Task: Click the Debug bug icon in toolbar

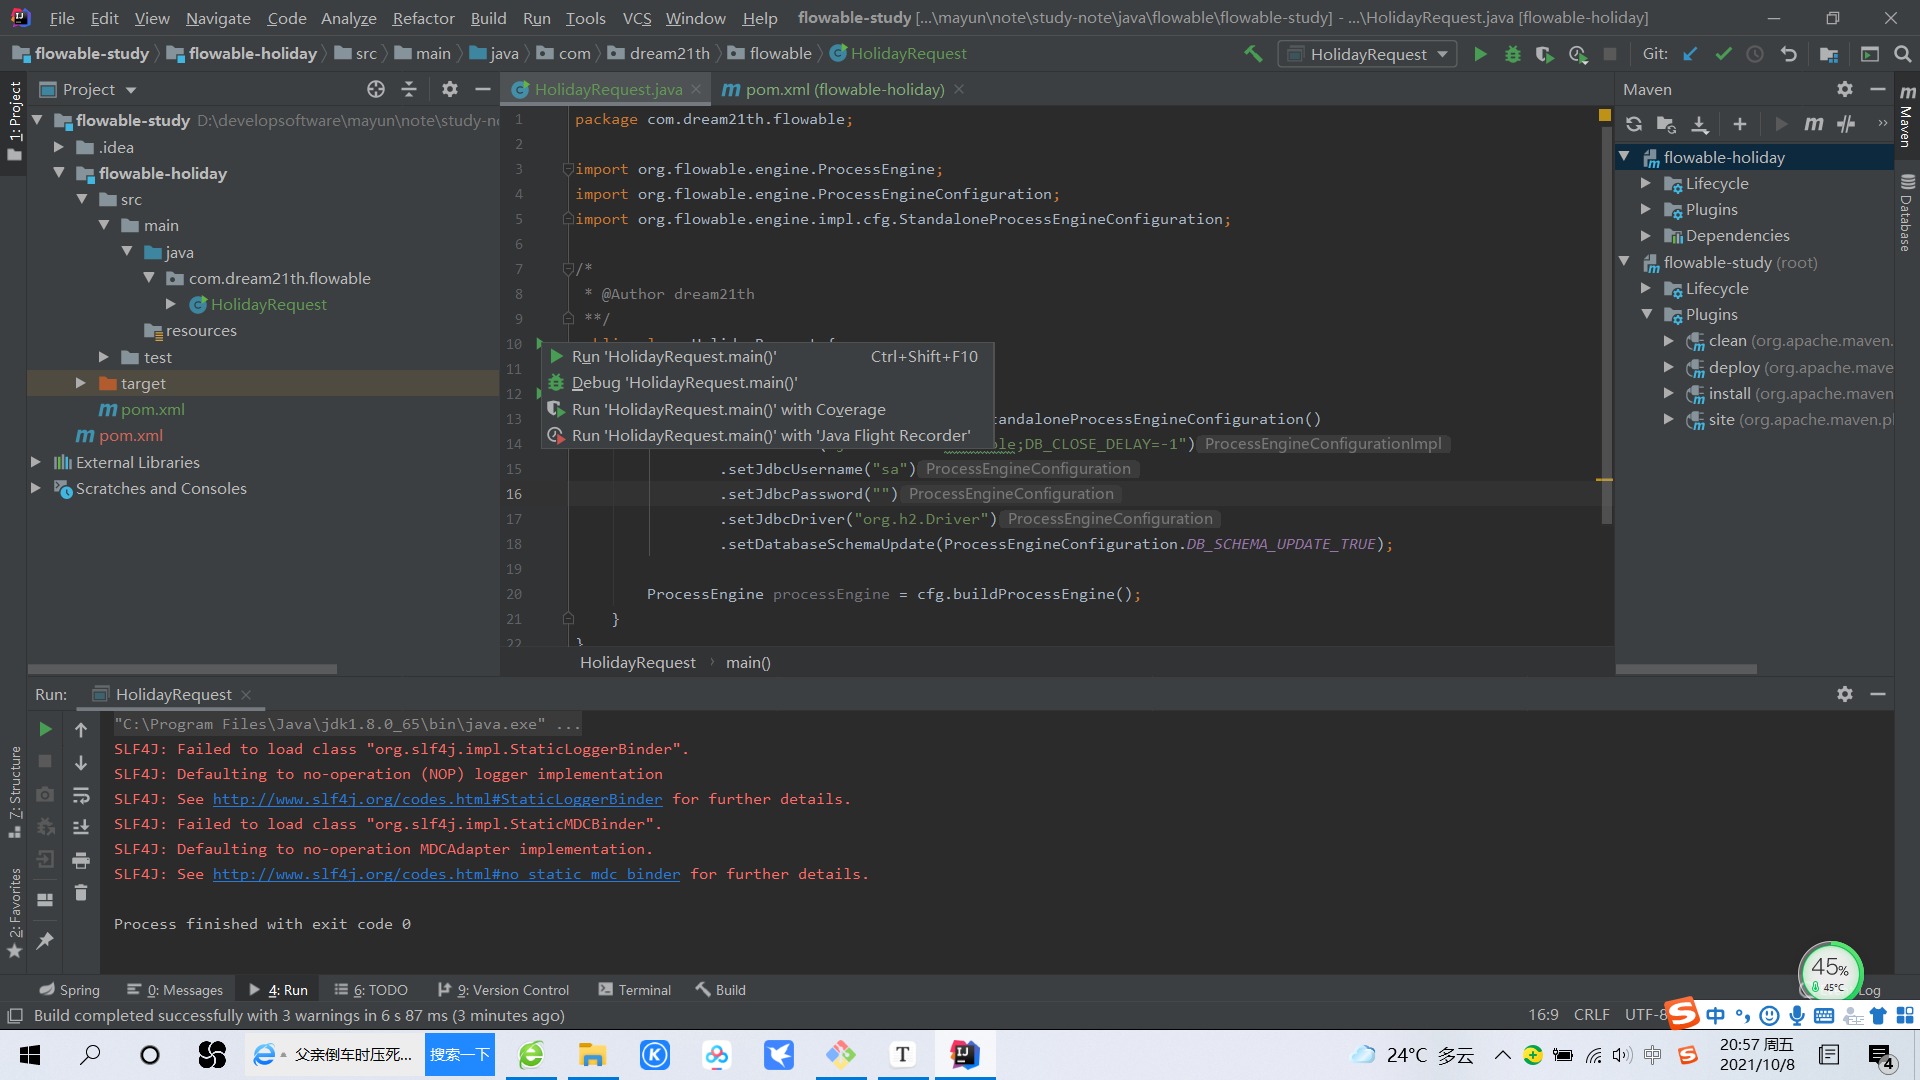Action: tap(1512, 54)
